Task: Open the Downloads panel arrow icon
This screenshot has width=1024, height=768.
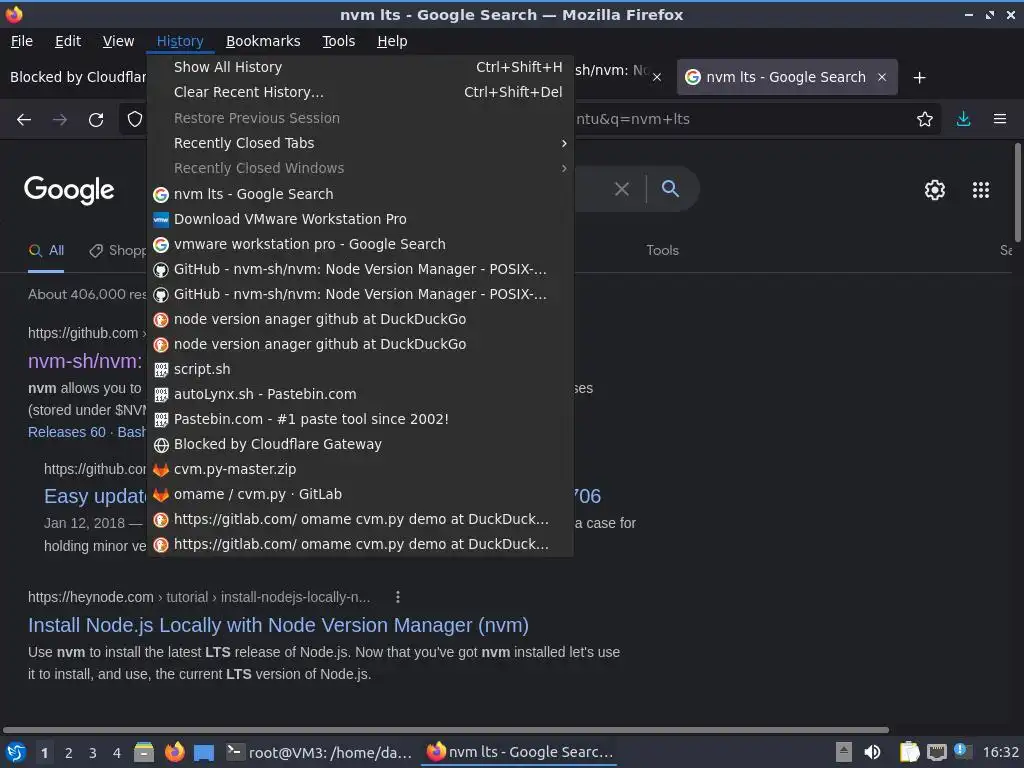Action: point(963,120)
